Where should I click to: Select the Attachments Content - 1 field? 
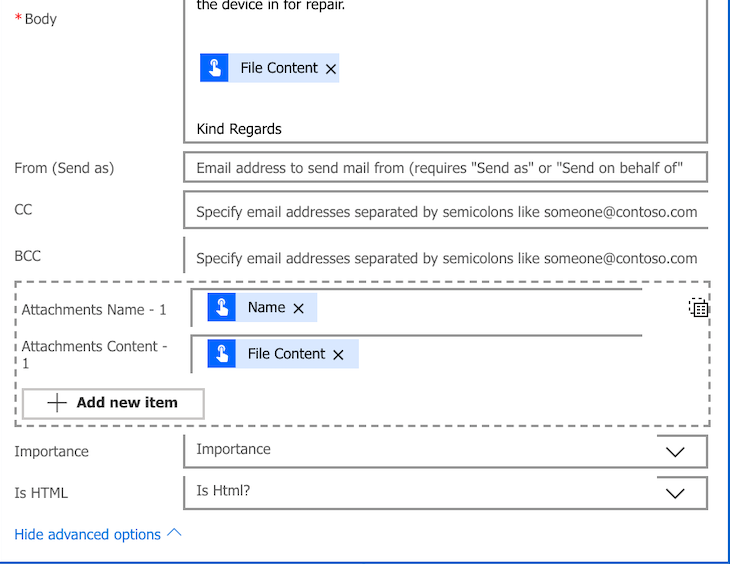[416, 354]
